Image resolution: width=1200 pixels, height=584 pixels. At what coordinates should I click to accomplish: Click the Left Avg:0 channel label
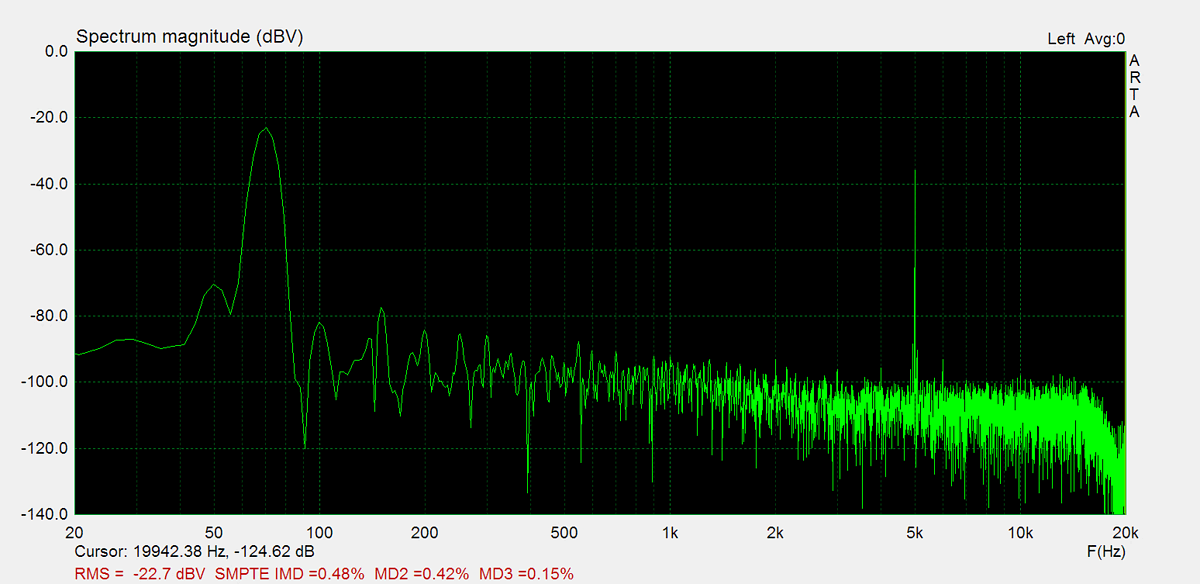1085,39
